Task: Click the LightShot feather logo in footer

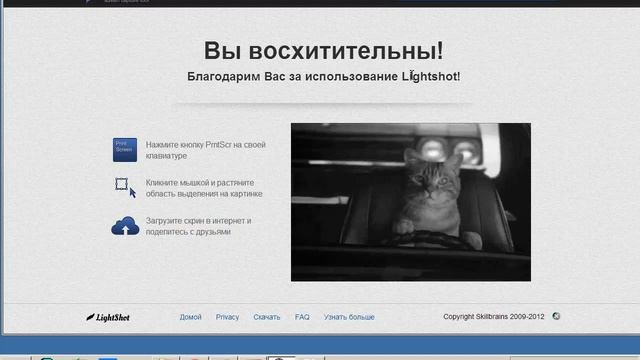Action: [108, 317]
